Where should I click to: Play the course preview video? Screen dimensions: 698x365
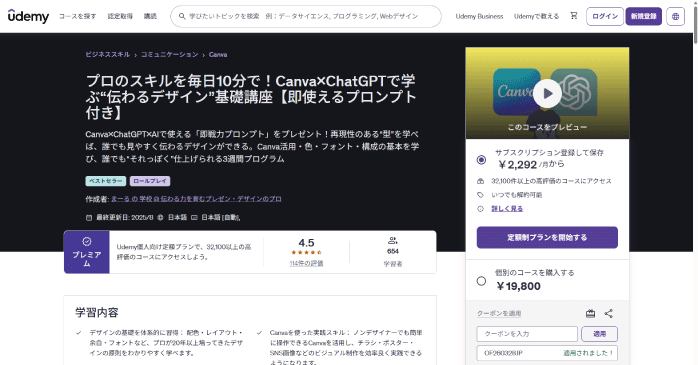pyautogui.click(x=547, y=93)
